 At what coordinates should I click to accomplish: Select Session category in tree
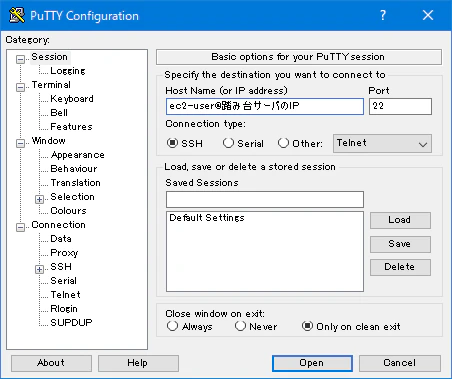point(49,57)
